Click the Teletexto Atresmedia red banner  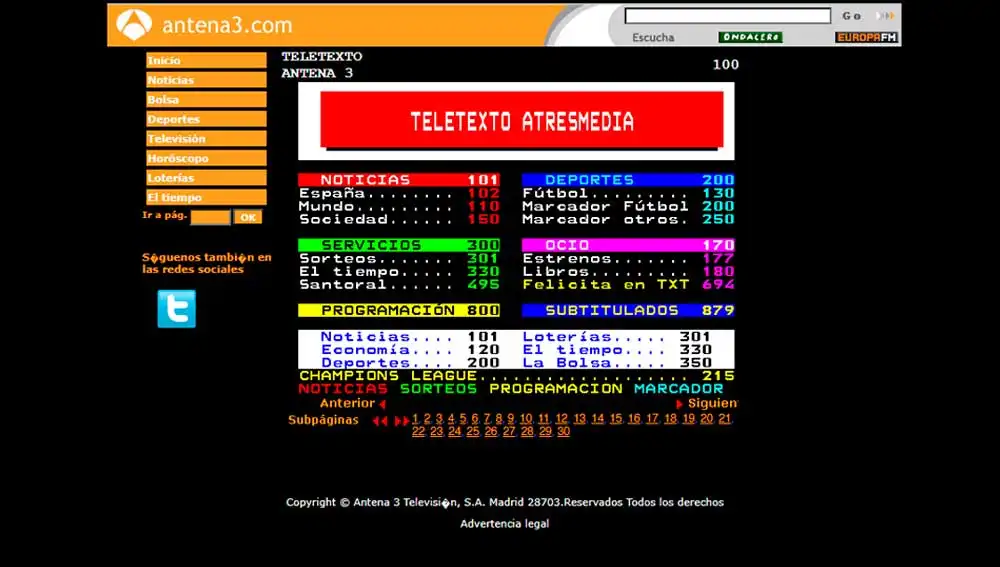coord(522,121)
